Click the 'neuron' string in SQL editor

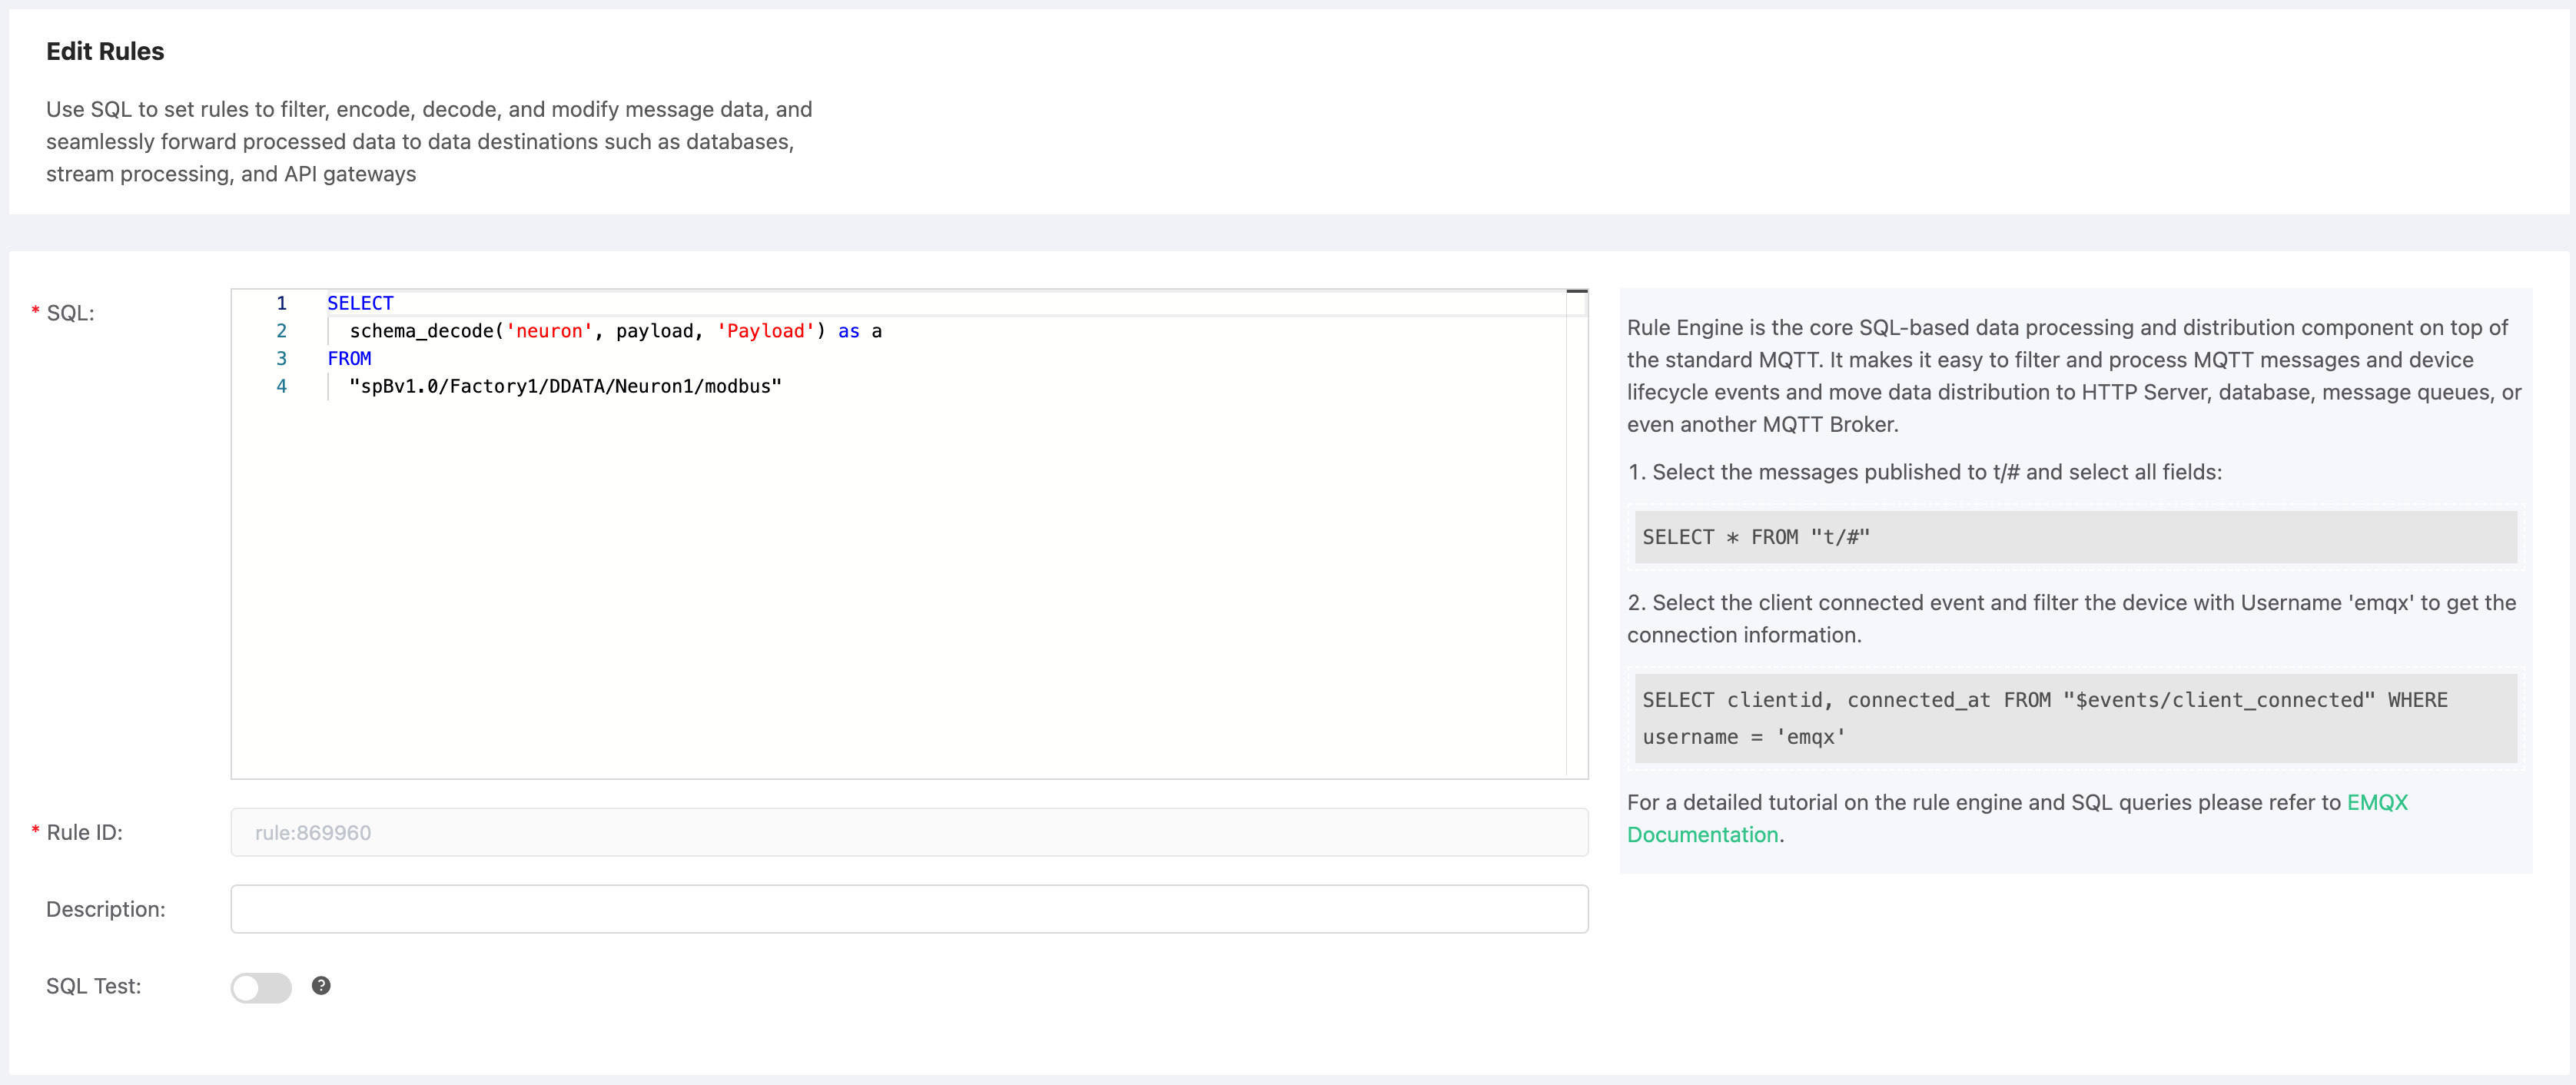[549, 331]
